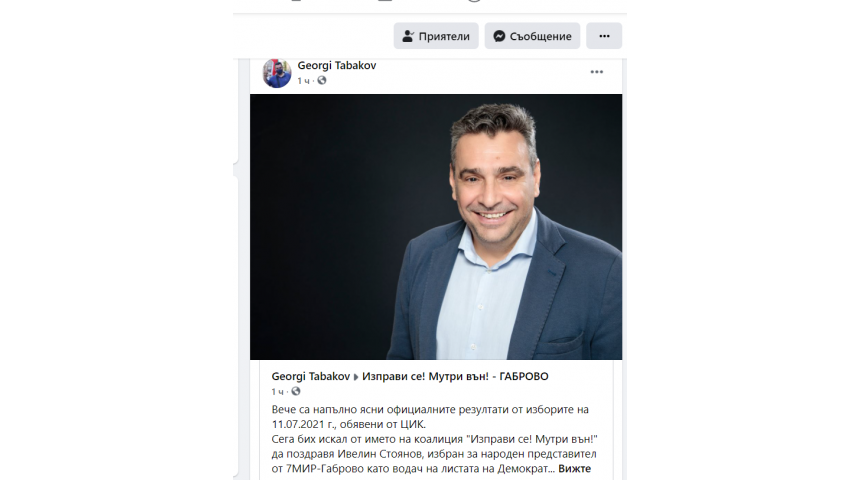Click Georgi Tabakov name in shared post
The height and width of the screenshot is (480, 860).
[x=310, y=376]
